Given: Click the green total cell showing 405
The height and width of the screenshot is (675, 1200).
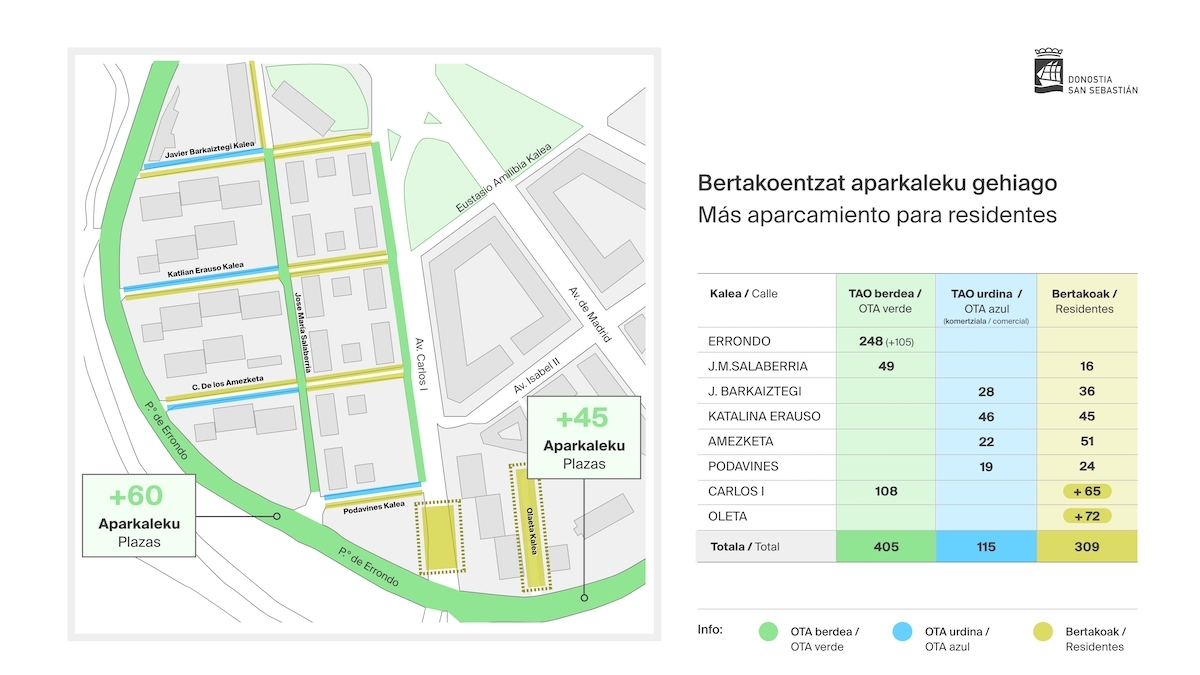Looking at the screenshot, I should 885,546.
